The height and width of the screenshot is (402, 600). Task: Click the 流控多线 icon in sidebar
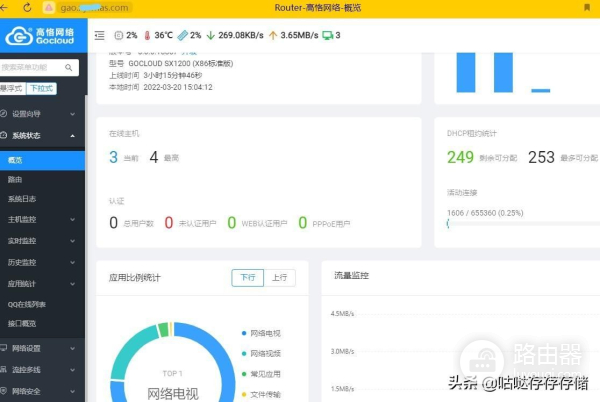coord(3,369)
